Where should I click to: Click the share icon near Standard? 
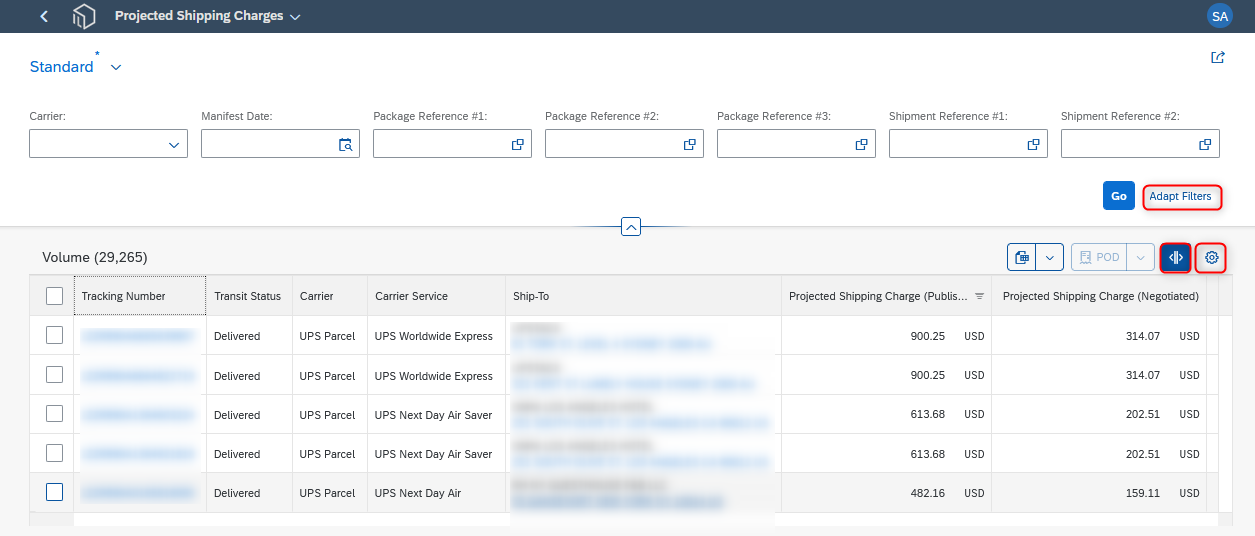tap(1218, 58)
